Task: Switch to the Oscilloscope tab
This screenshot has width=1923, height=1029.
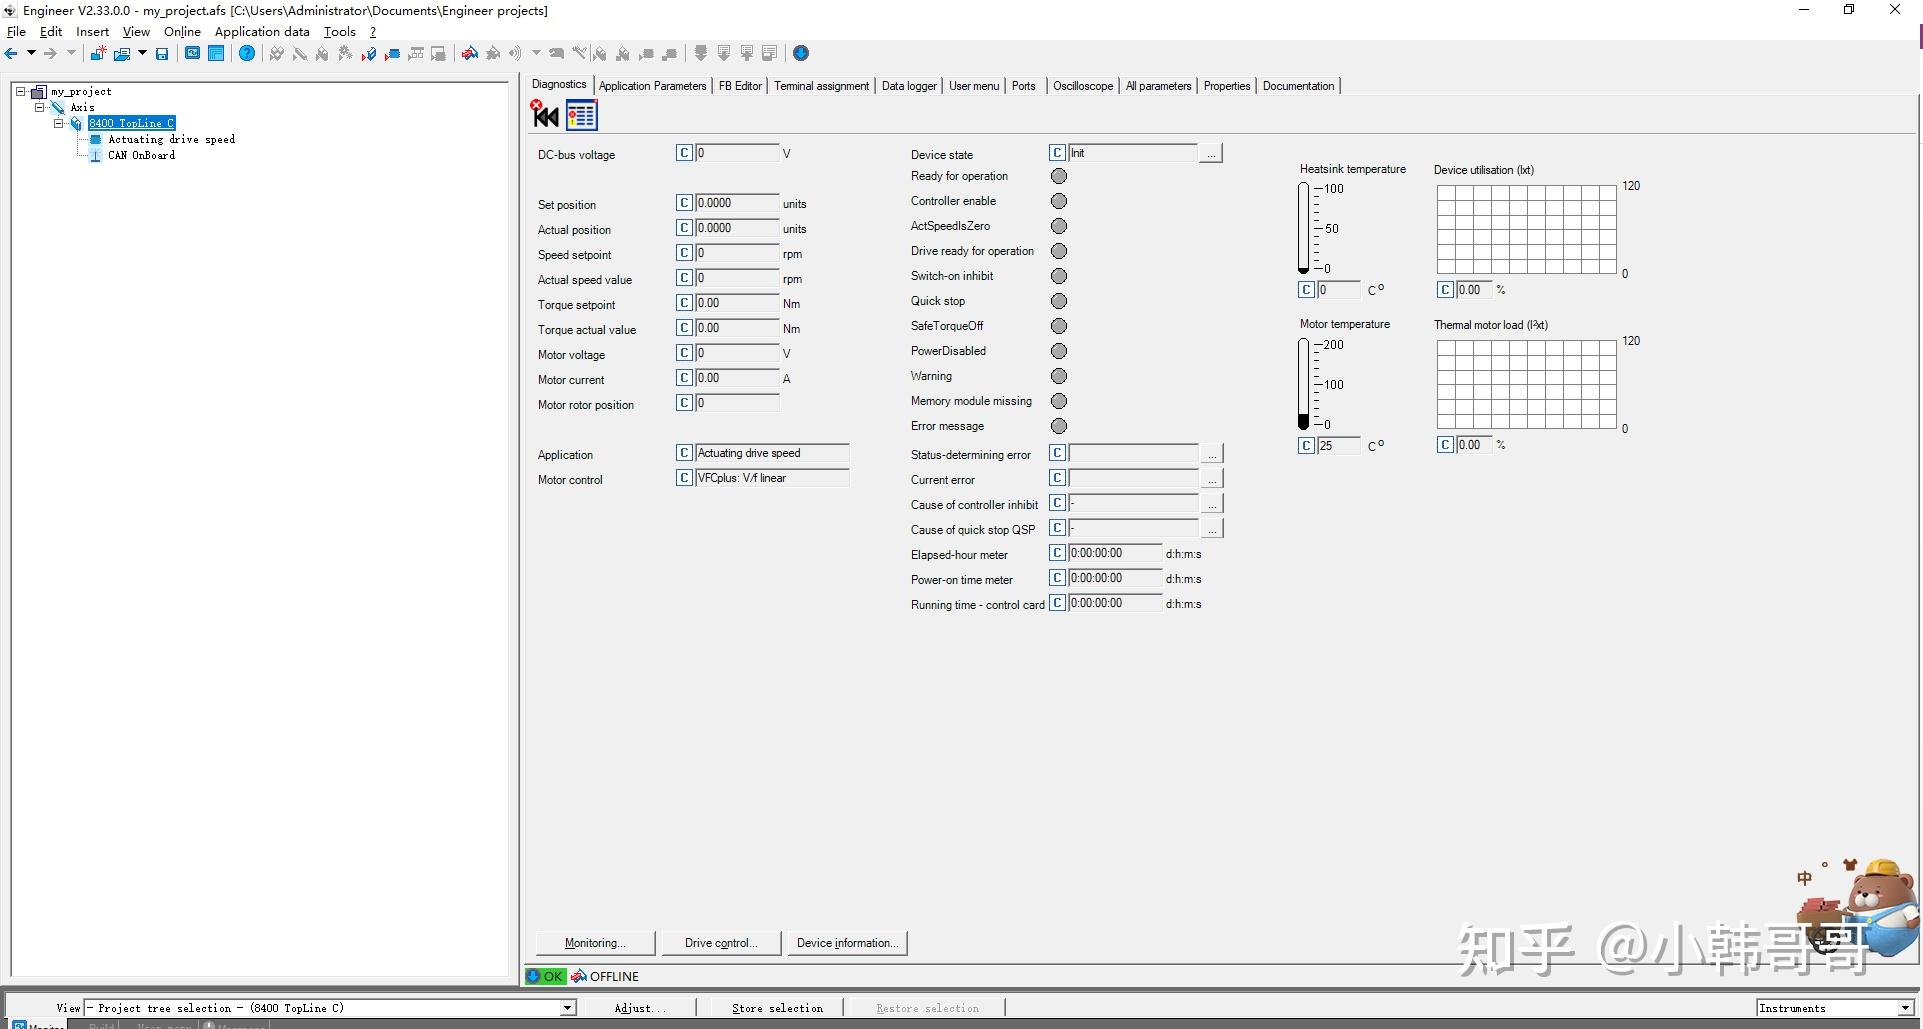Action: tap(1082, 86)
